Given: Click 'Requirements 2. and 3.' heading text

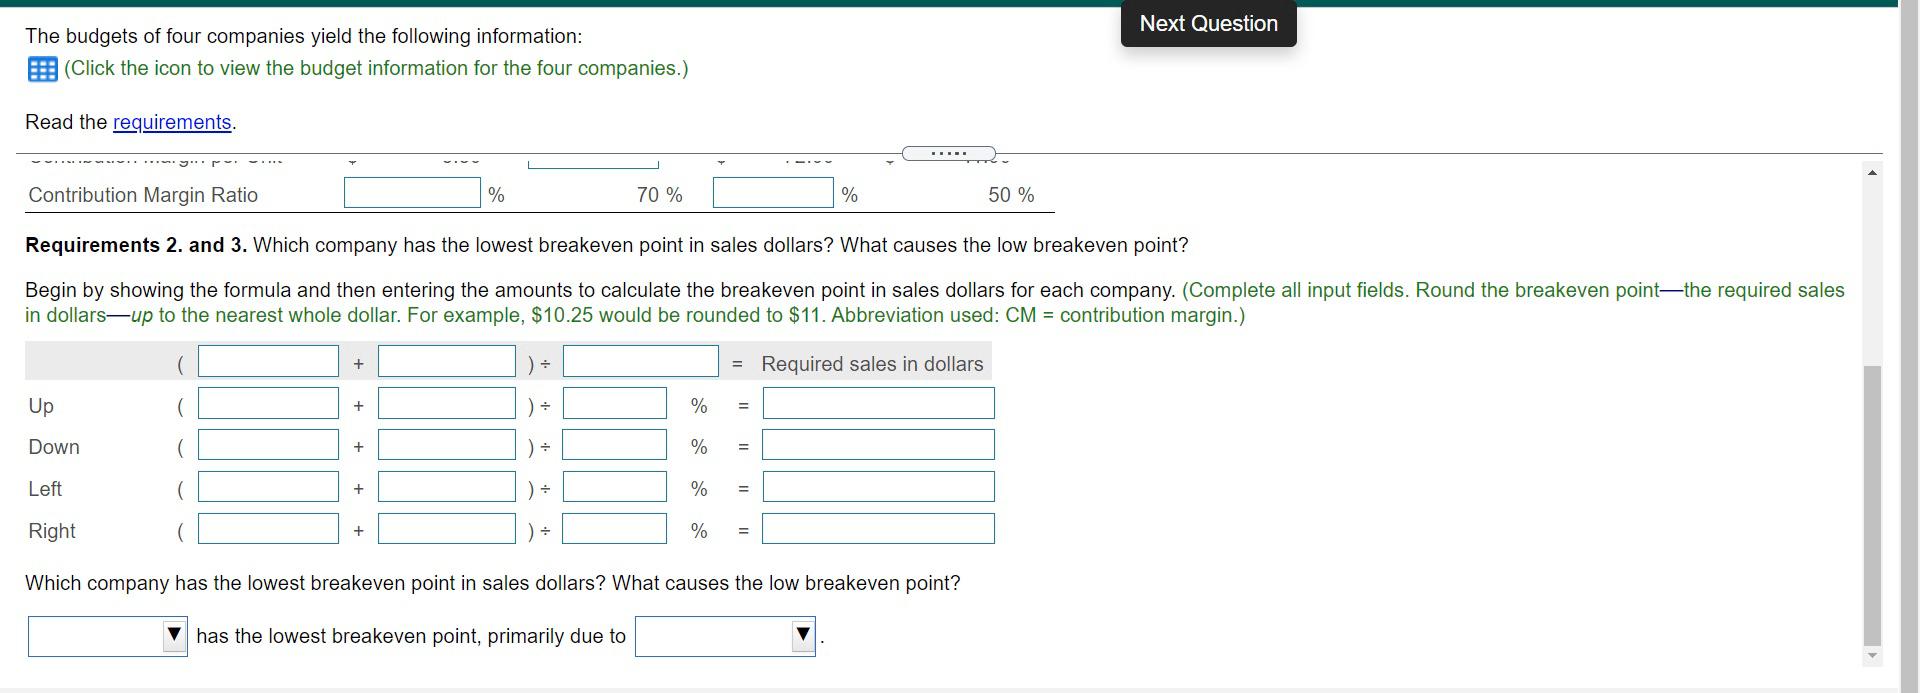Looking at the screenshot, I should [x=136, y=245].
